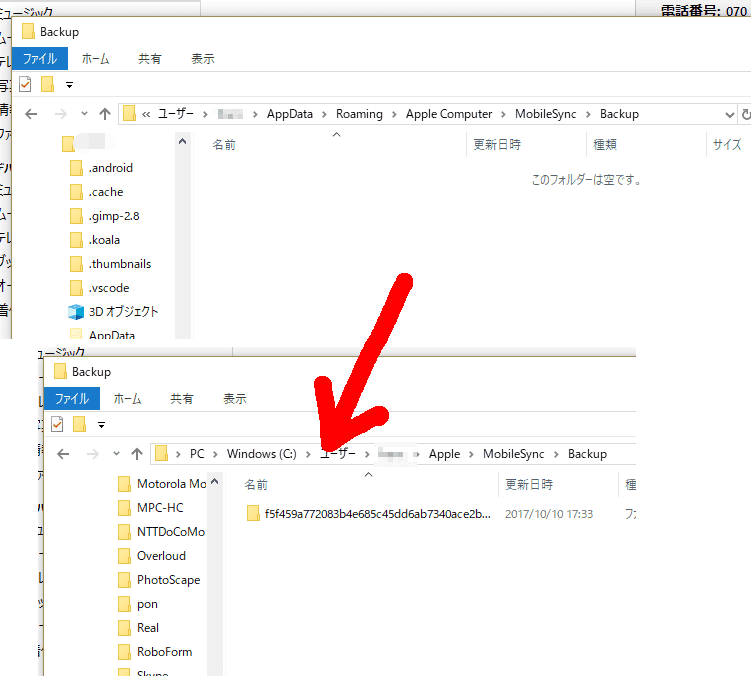
Task: Open quick access toolbar dropdown in lower window
Action: [x=102, y=425]
